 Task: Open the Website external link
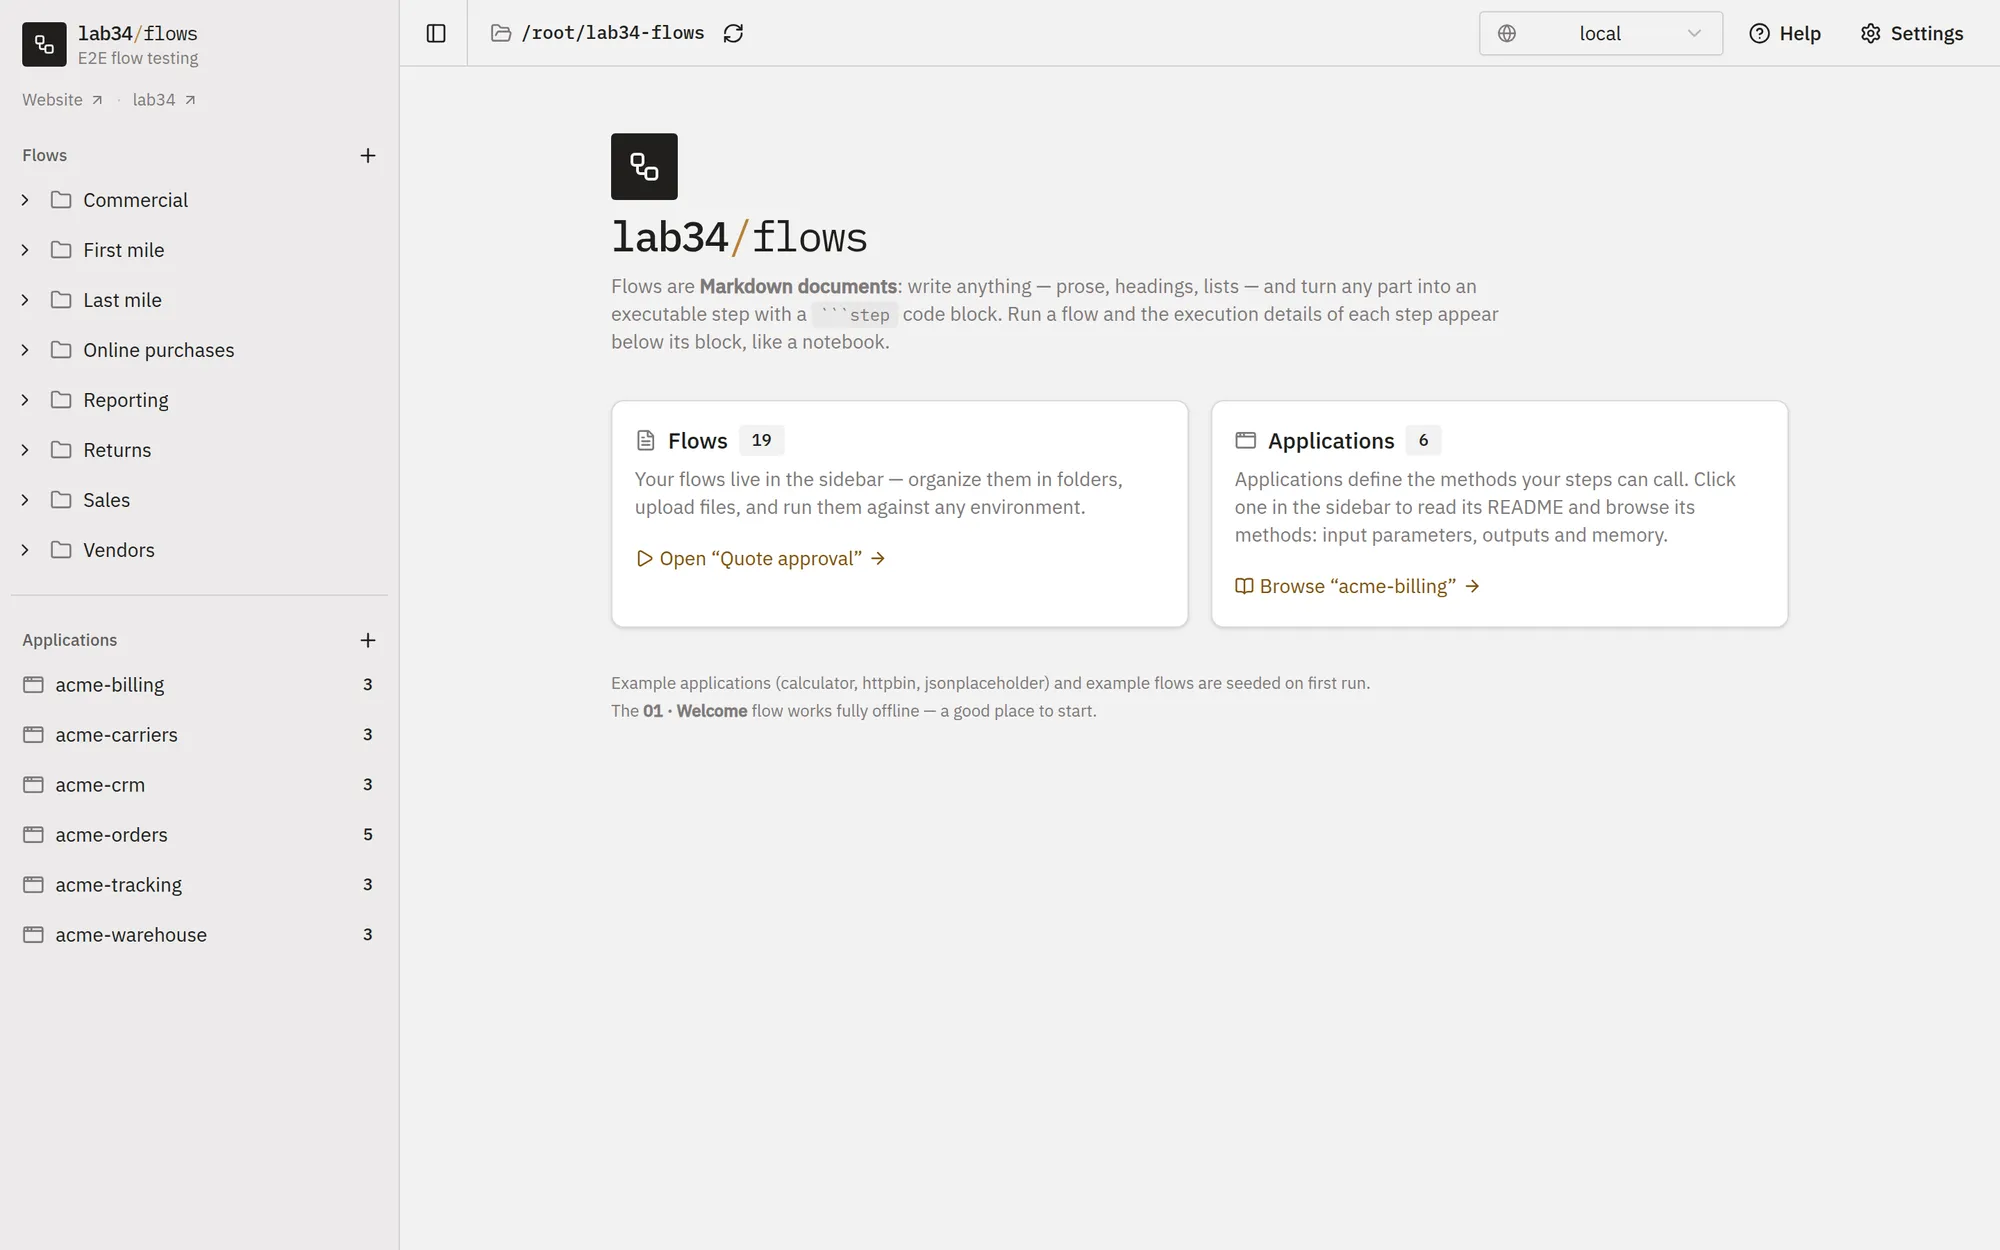click(62, 100)
